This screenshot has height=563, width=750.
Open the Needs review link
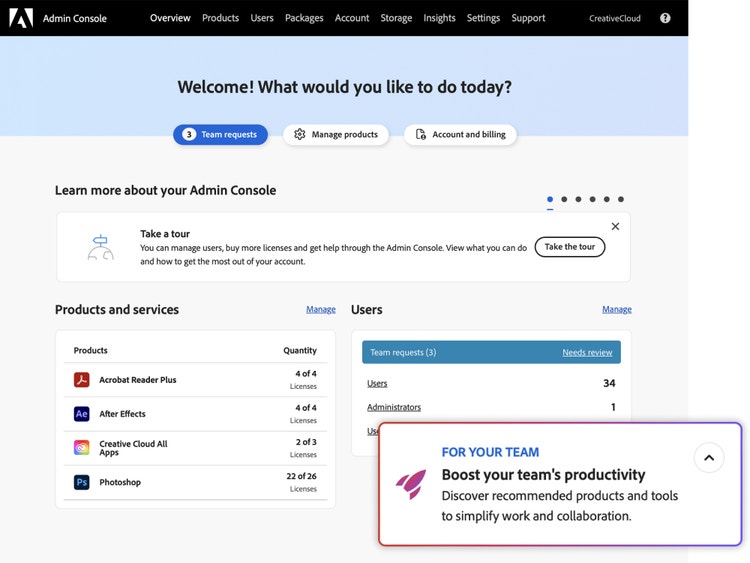(587, 352)
